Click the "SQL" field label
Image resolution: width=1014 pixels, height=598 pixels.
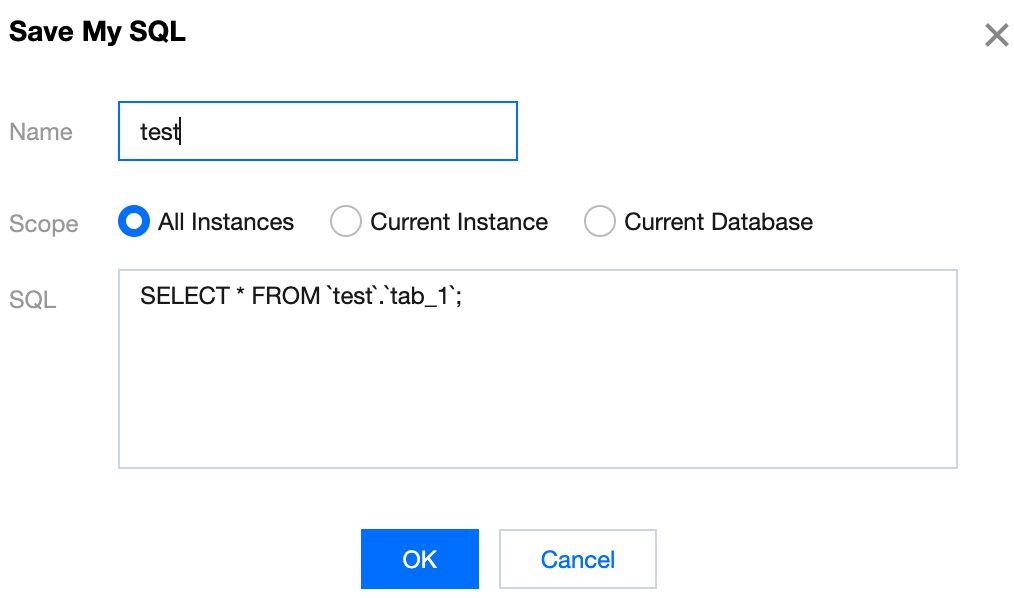coord(33,299)
